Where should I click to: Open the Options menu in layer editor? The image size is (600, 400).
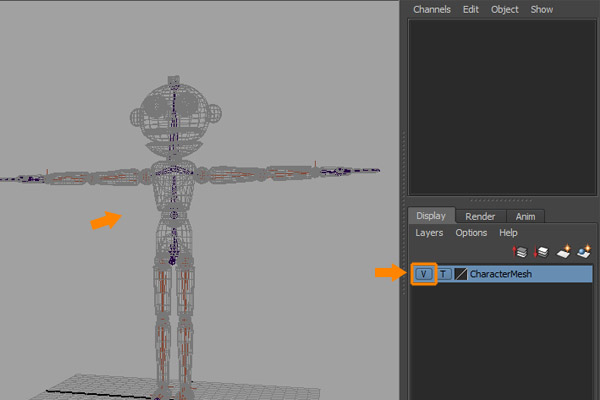point(471,233)
